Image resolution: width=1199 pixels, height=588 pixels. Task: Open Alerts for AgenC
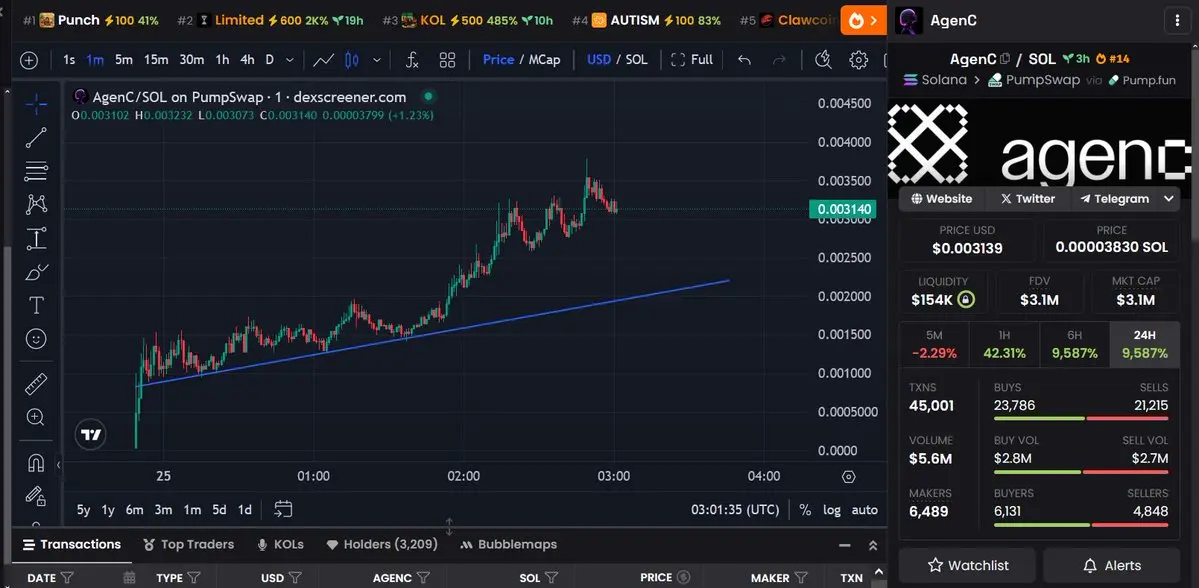tap(1112, 566)
